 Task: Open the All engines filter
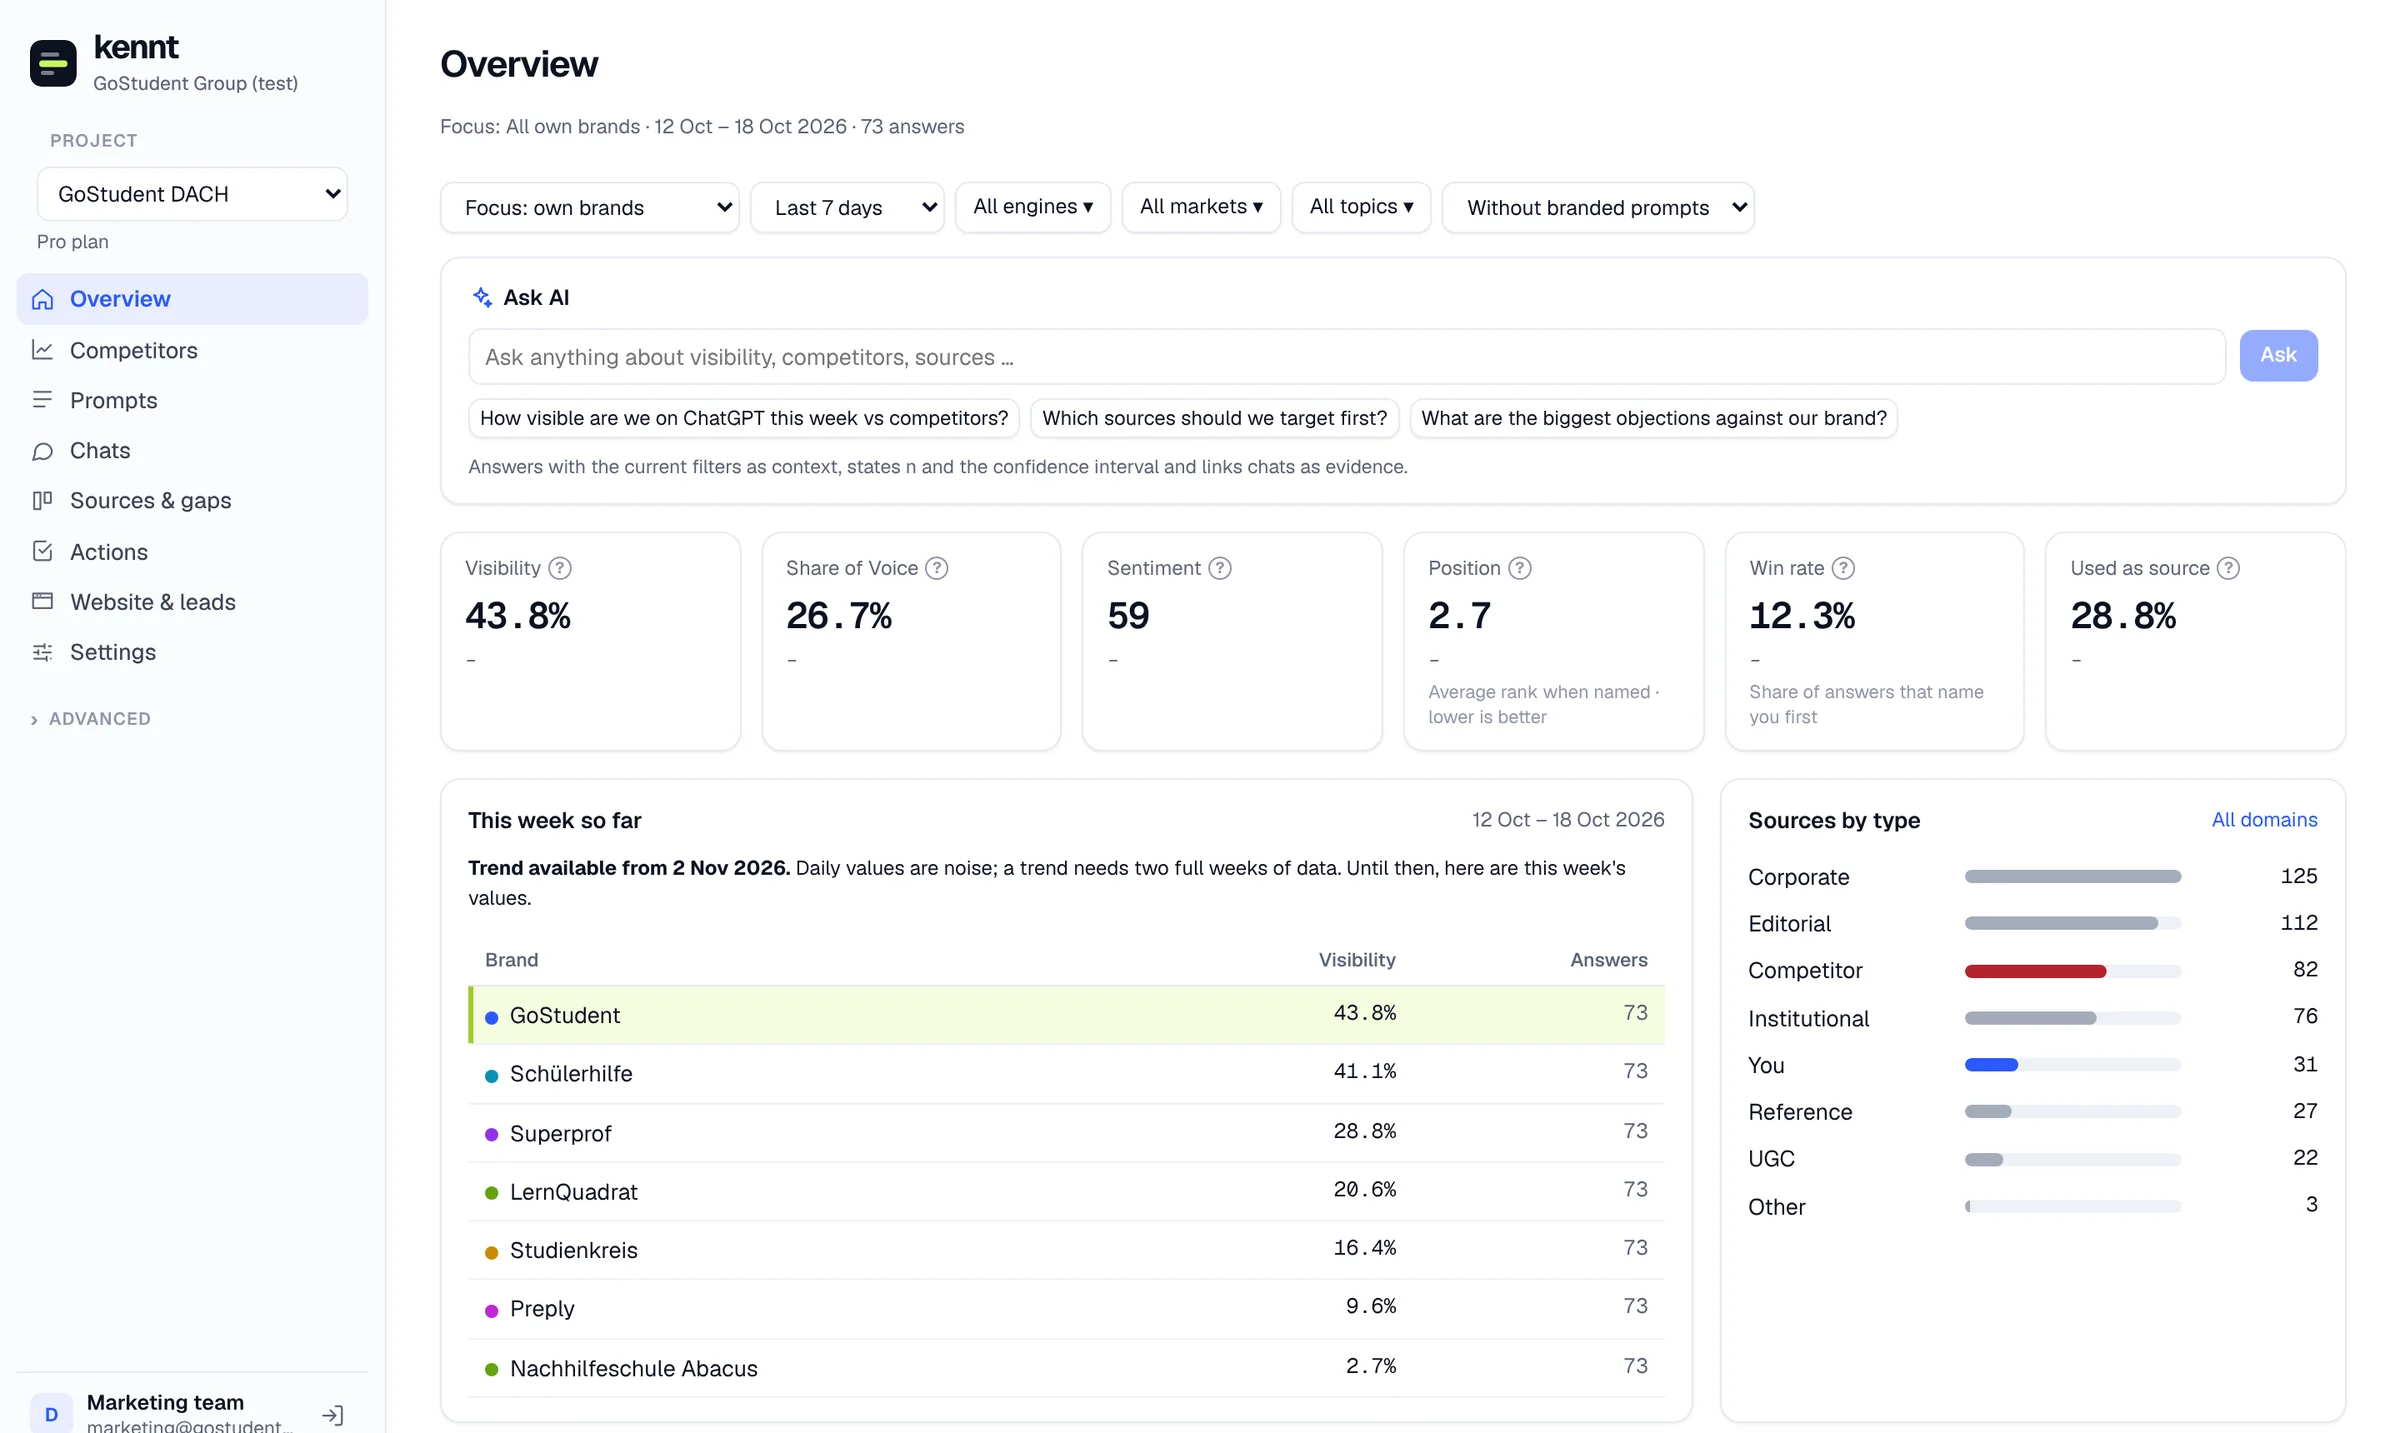point(1033,207)
